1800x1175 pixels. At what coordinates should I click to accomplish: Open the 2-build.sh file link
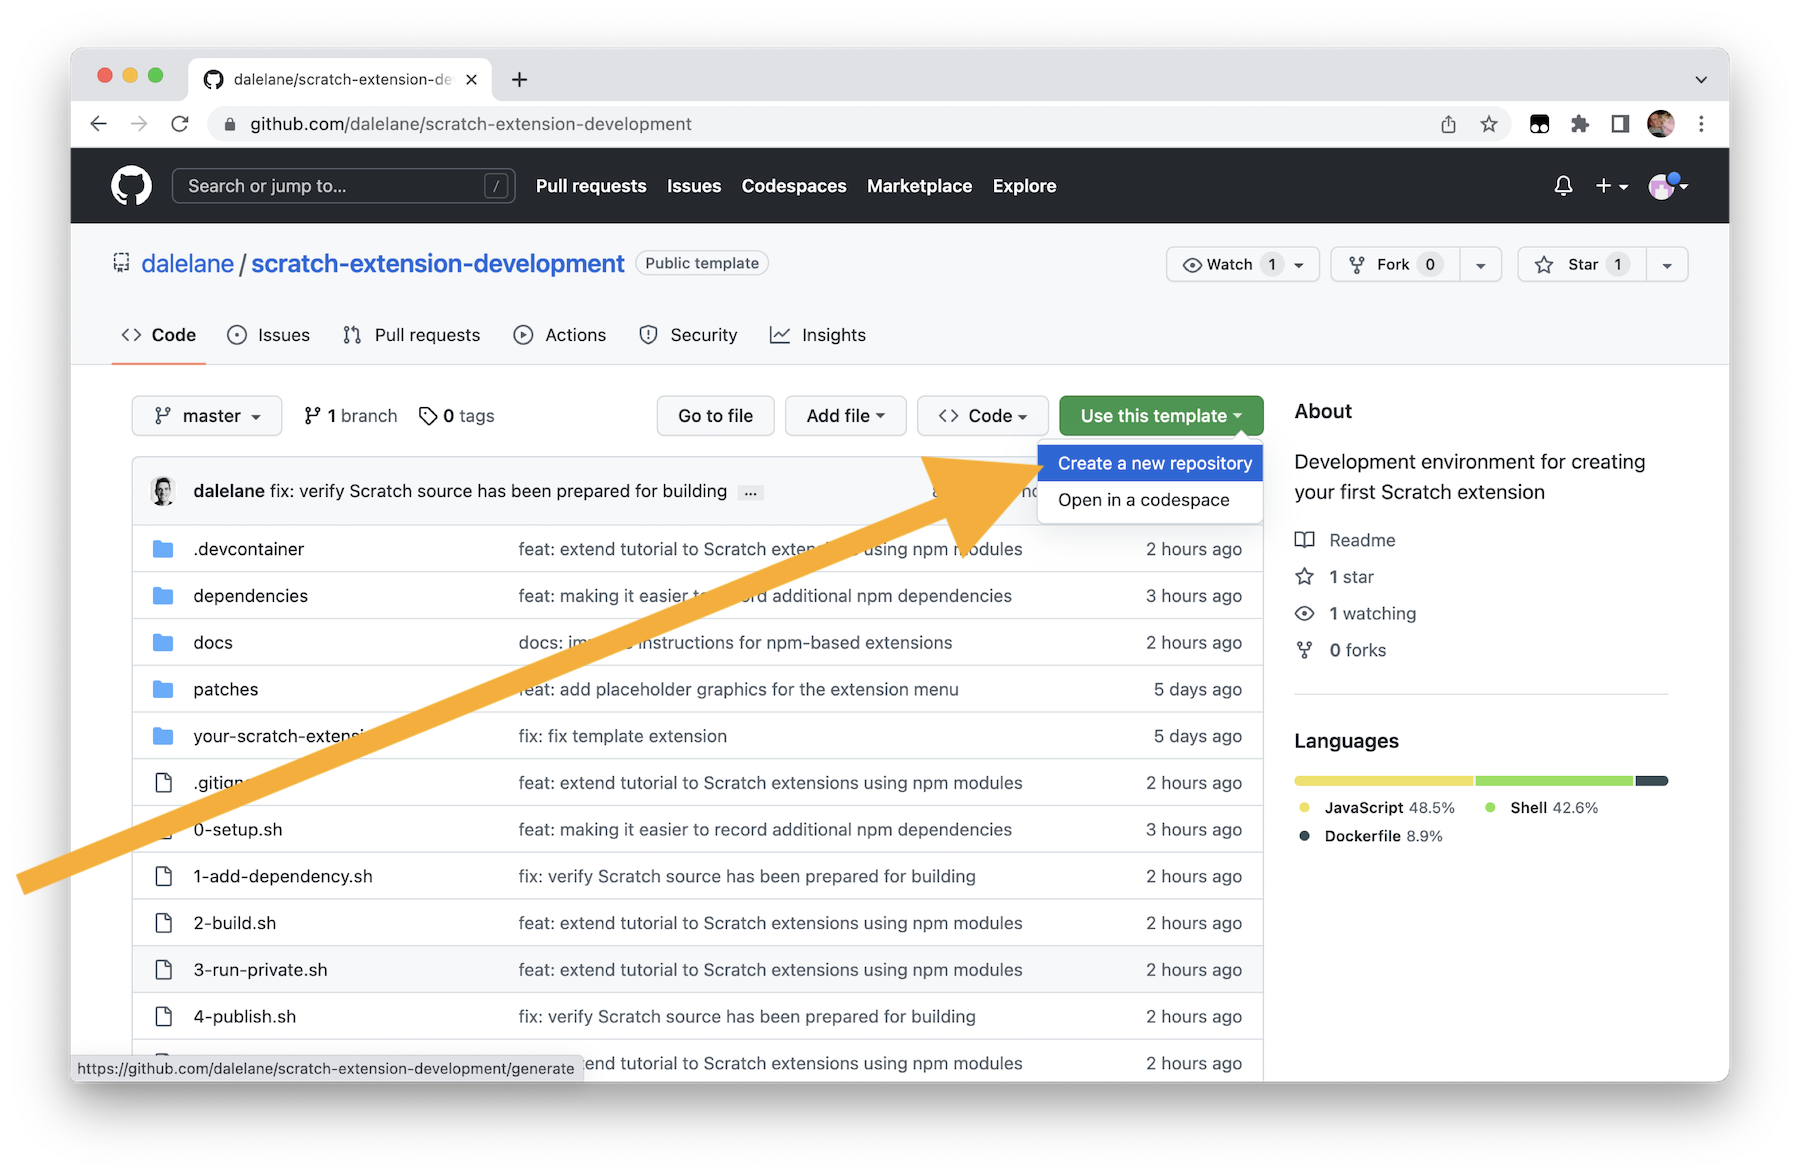pos(234,923)
